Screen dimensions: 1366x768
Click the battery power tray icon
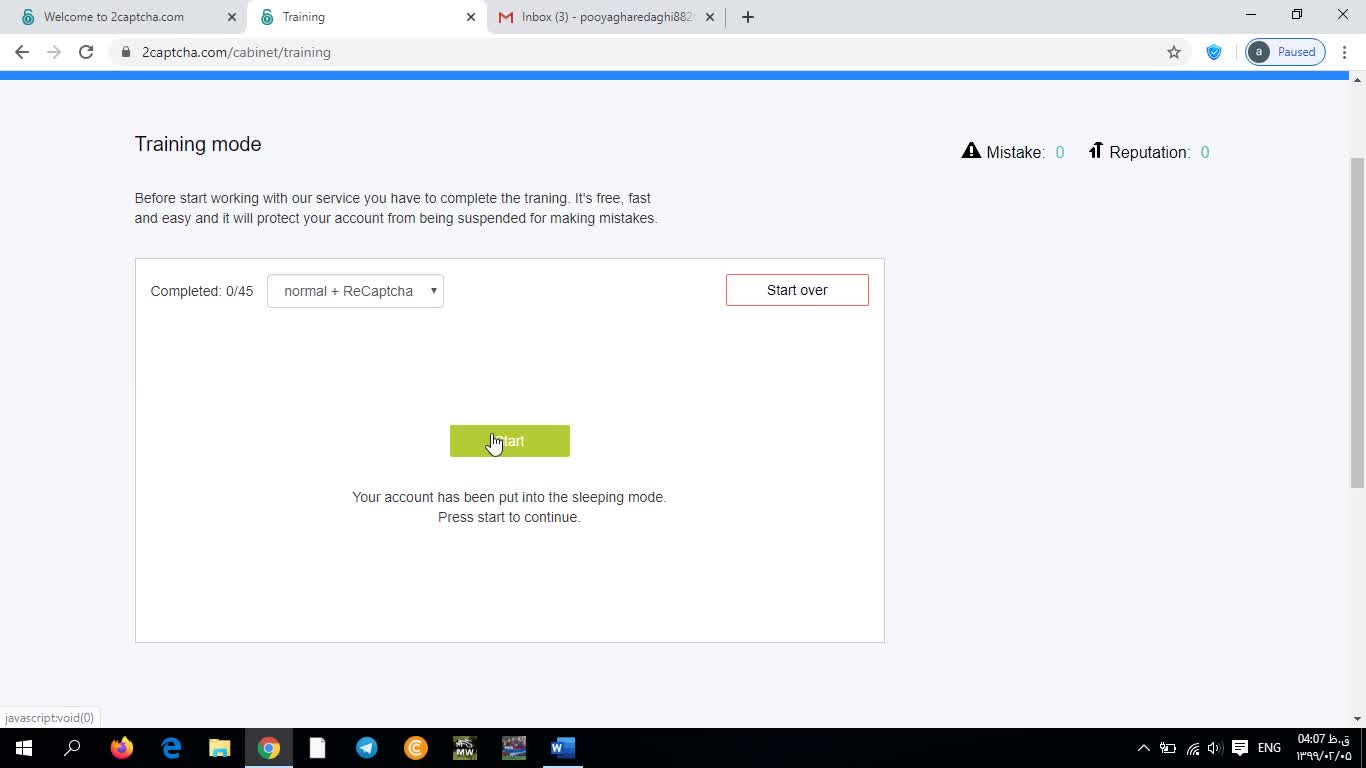click(x=1168, y=748)
